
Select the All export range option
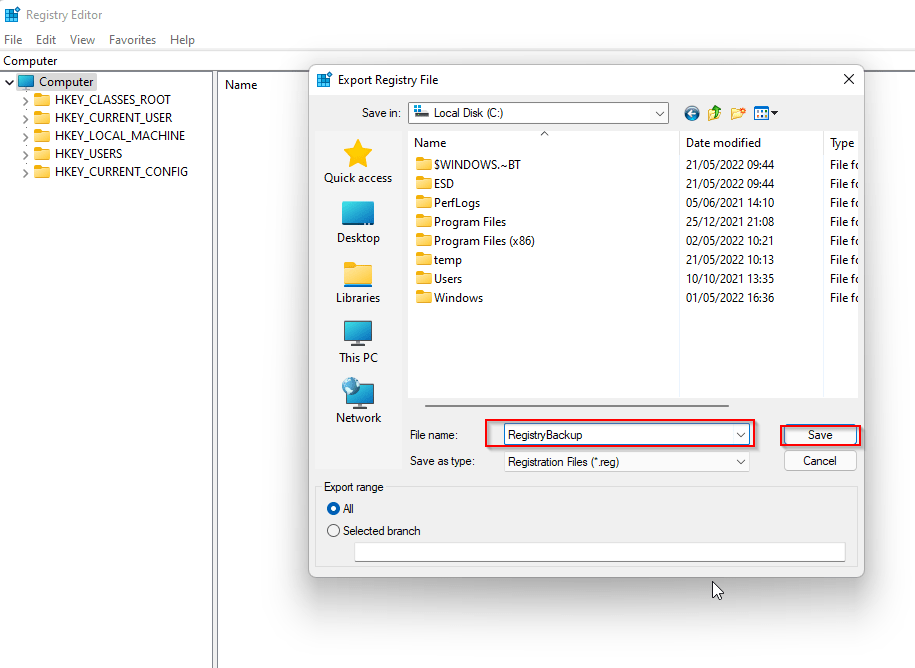pos(334,509)
